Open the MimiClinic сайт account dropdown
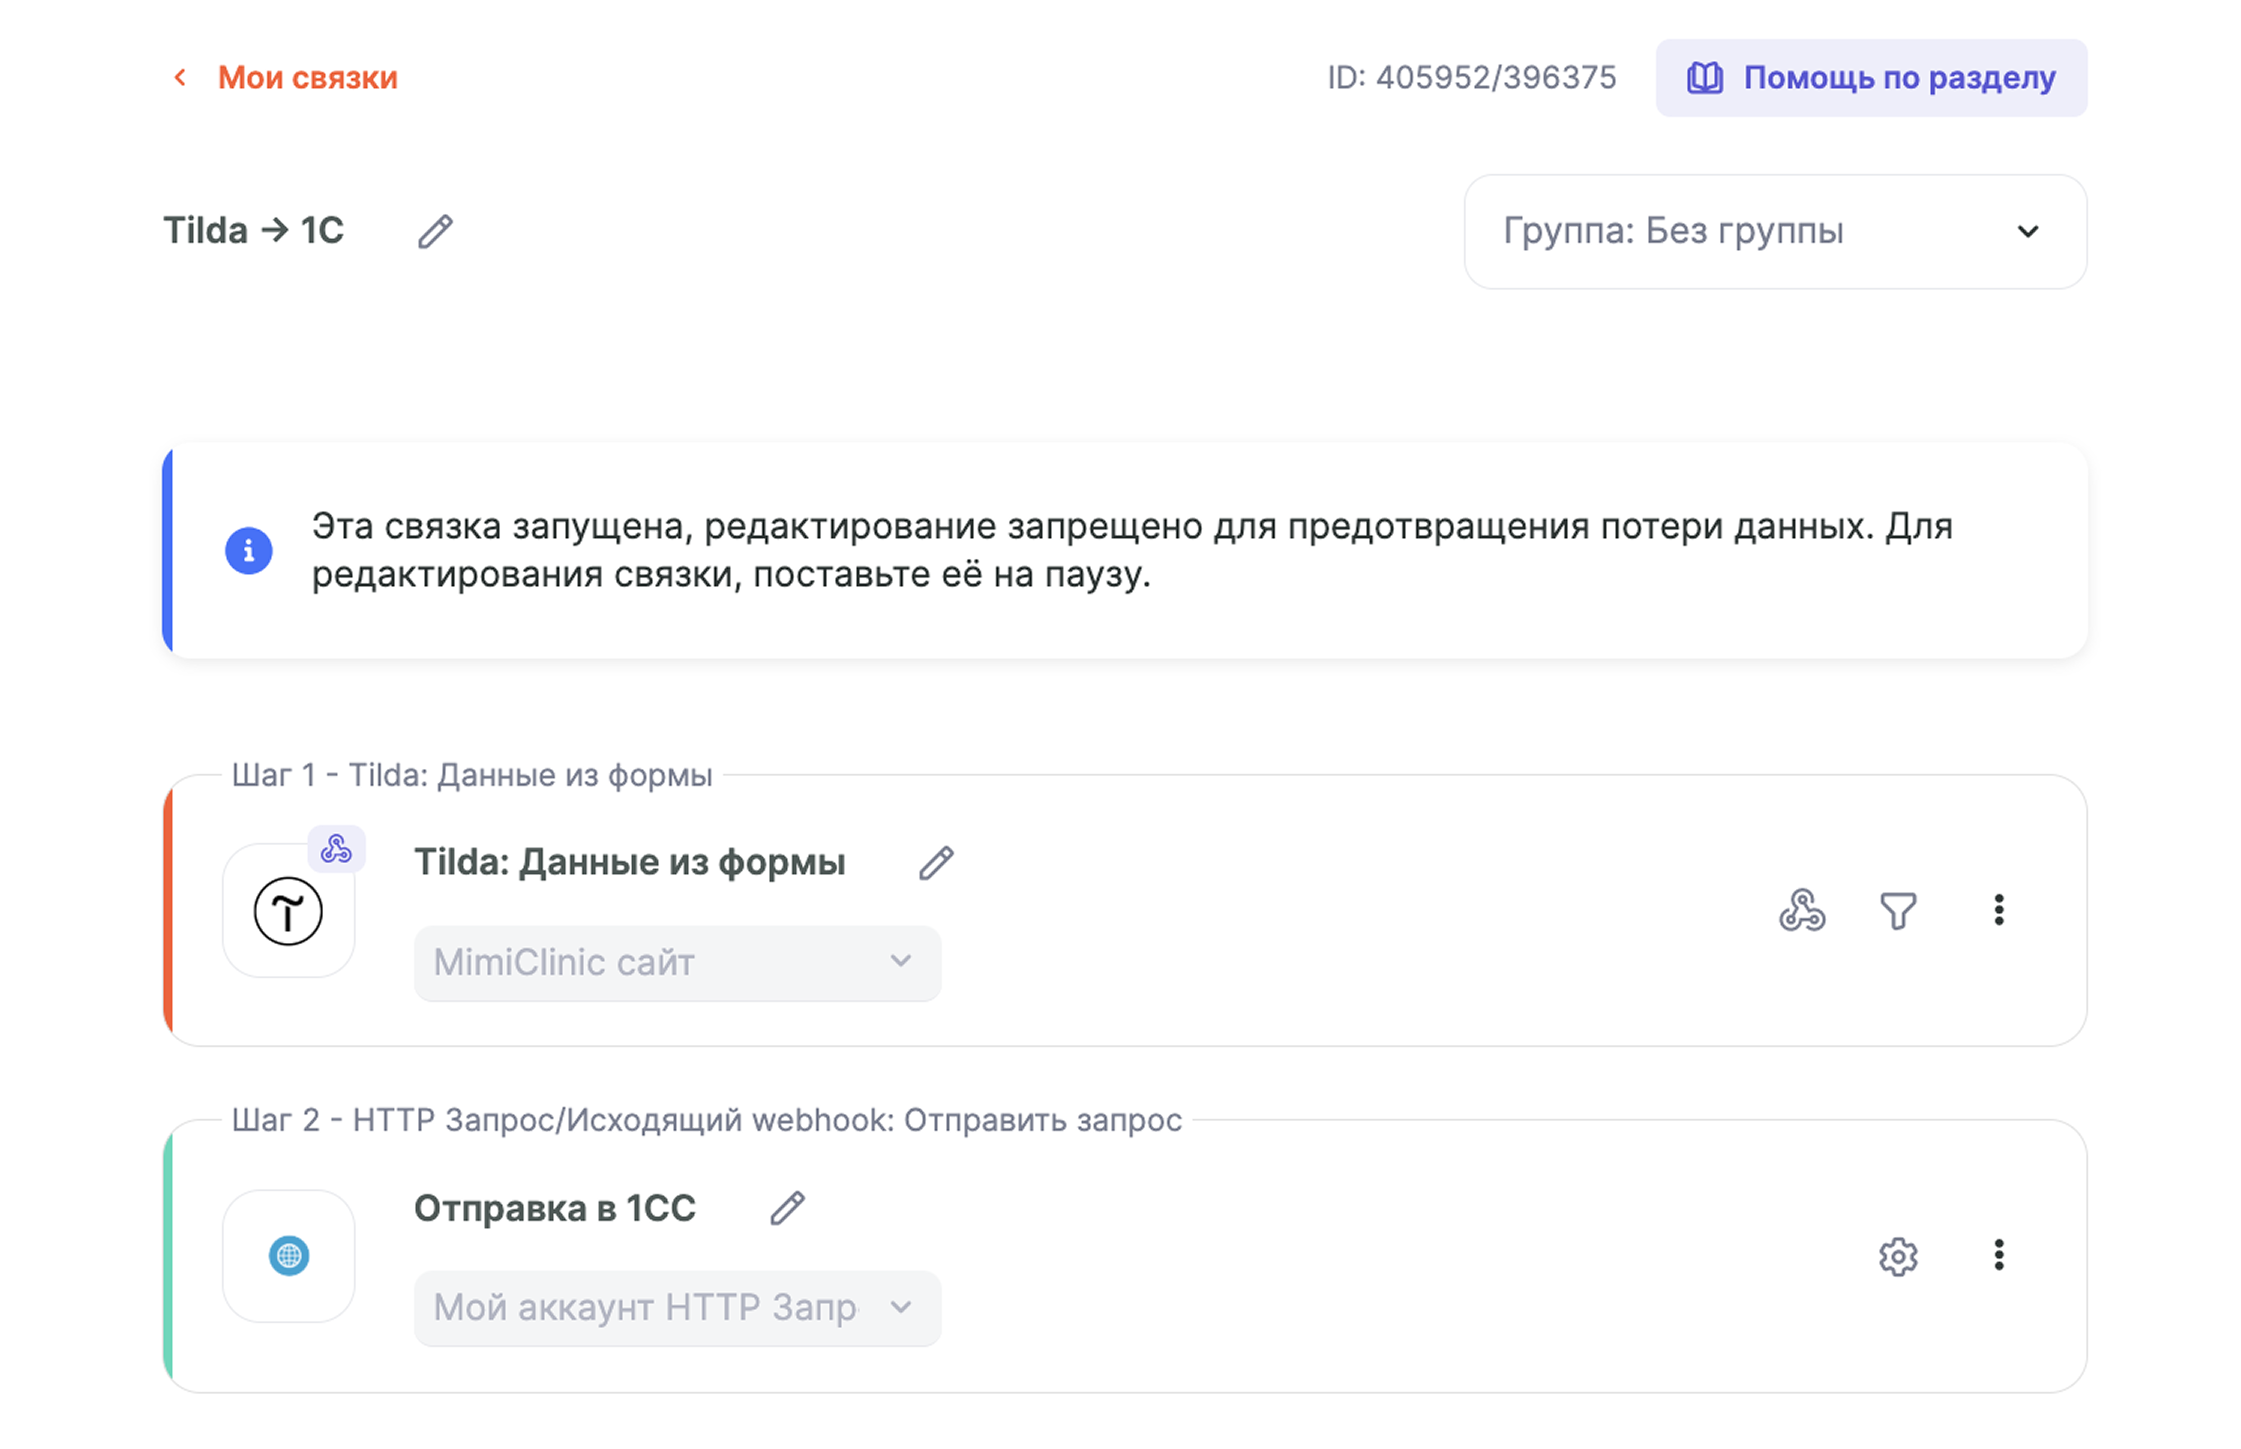The width and height of the screenshot is (2241, 1449). click(x=677, y=962)
